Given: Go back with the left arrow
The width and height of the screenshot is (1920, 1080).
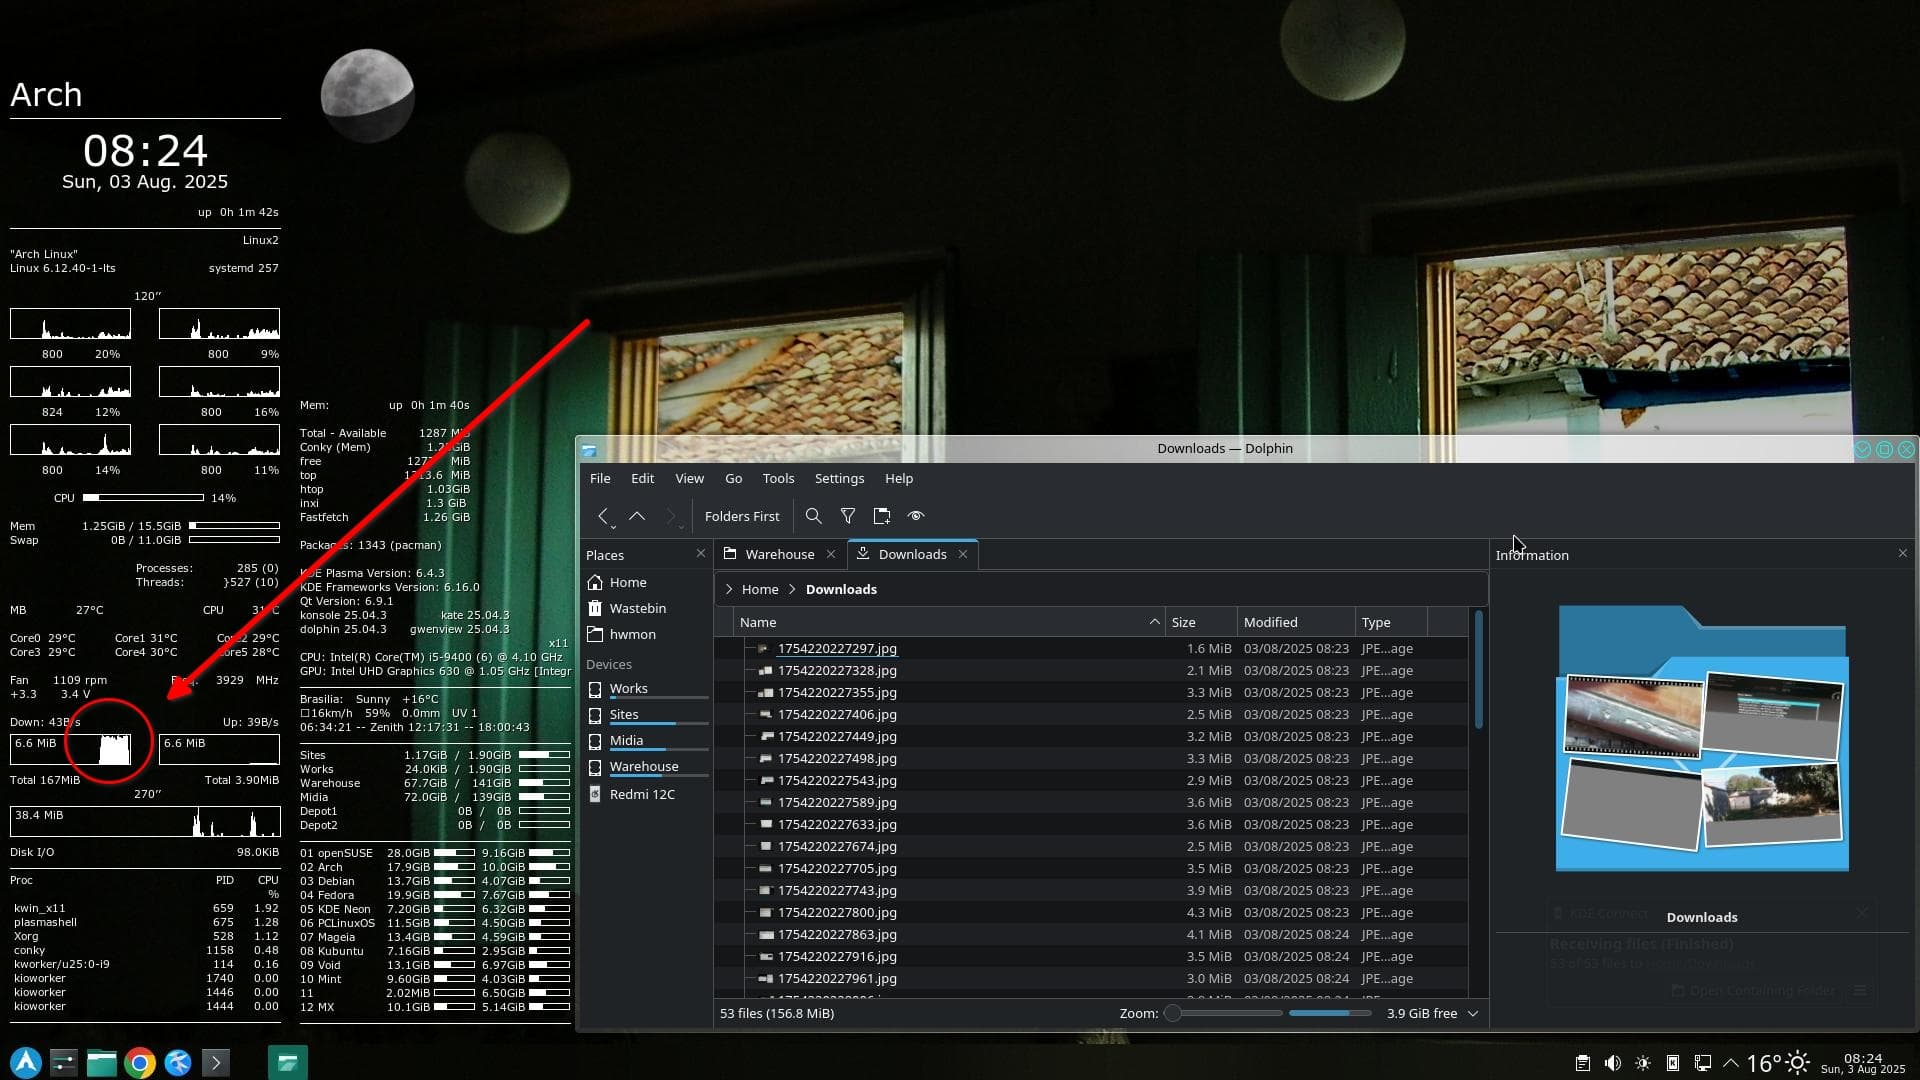Looking at the screenshot, I should (x=603, y=516).
